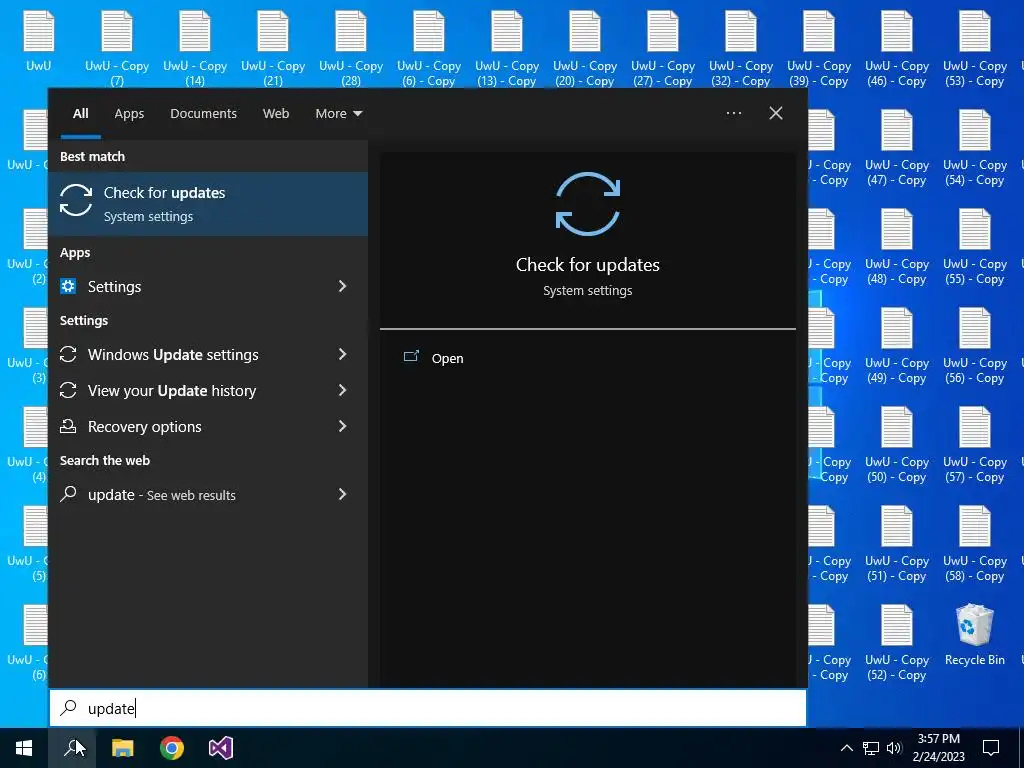Screen dimensions: 1024x768
Task: Open File Explorer from the taskbar
Action: click(x=122, y=748)
